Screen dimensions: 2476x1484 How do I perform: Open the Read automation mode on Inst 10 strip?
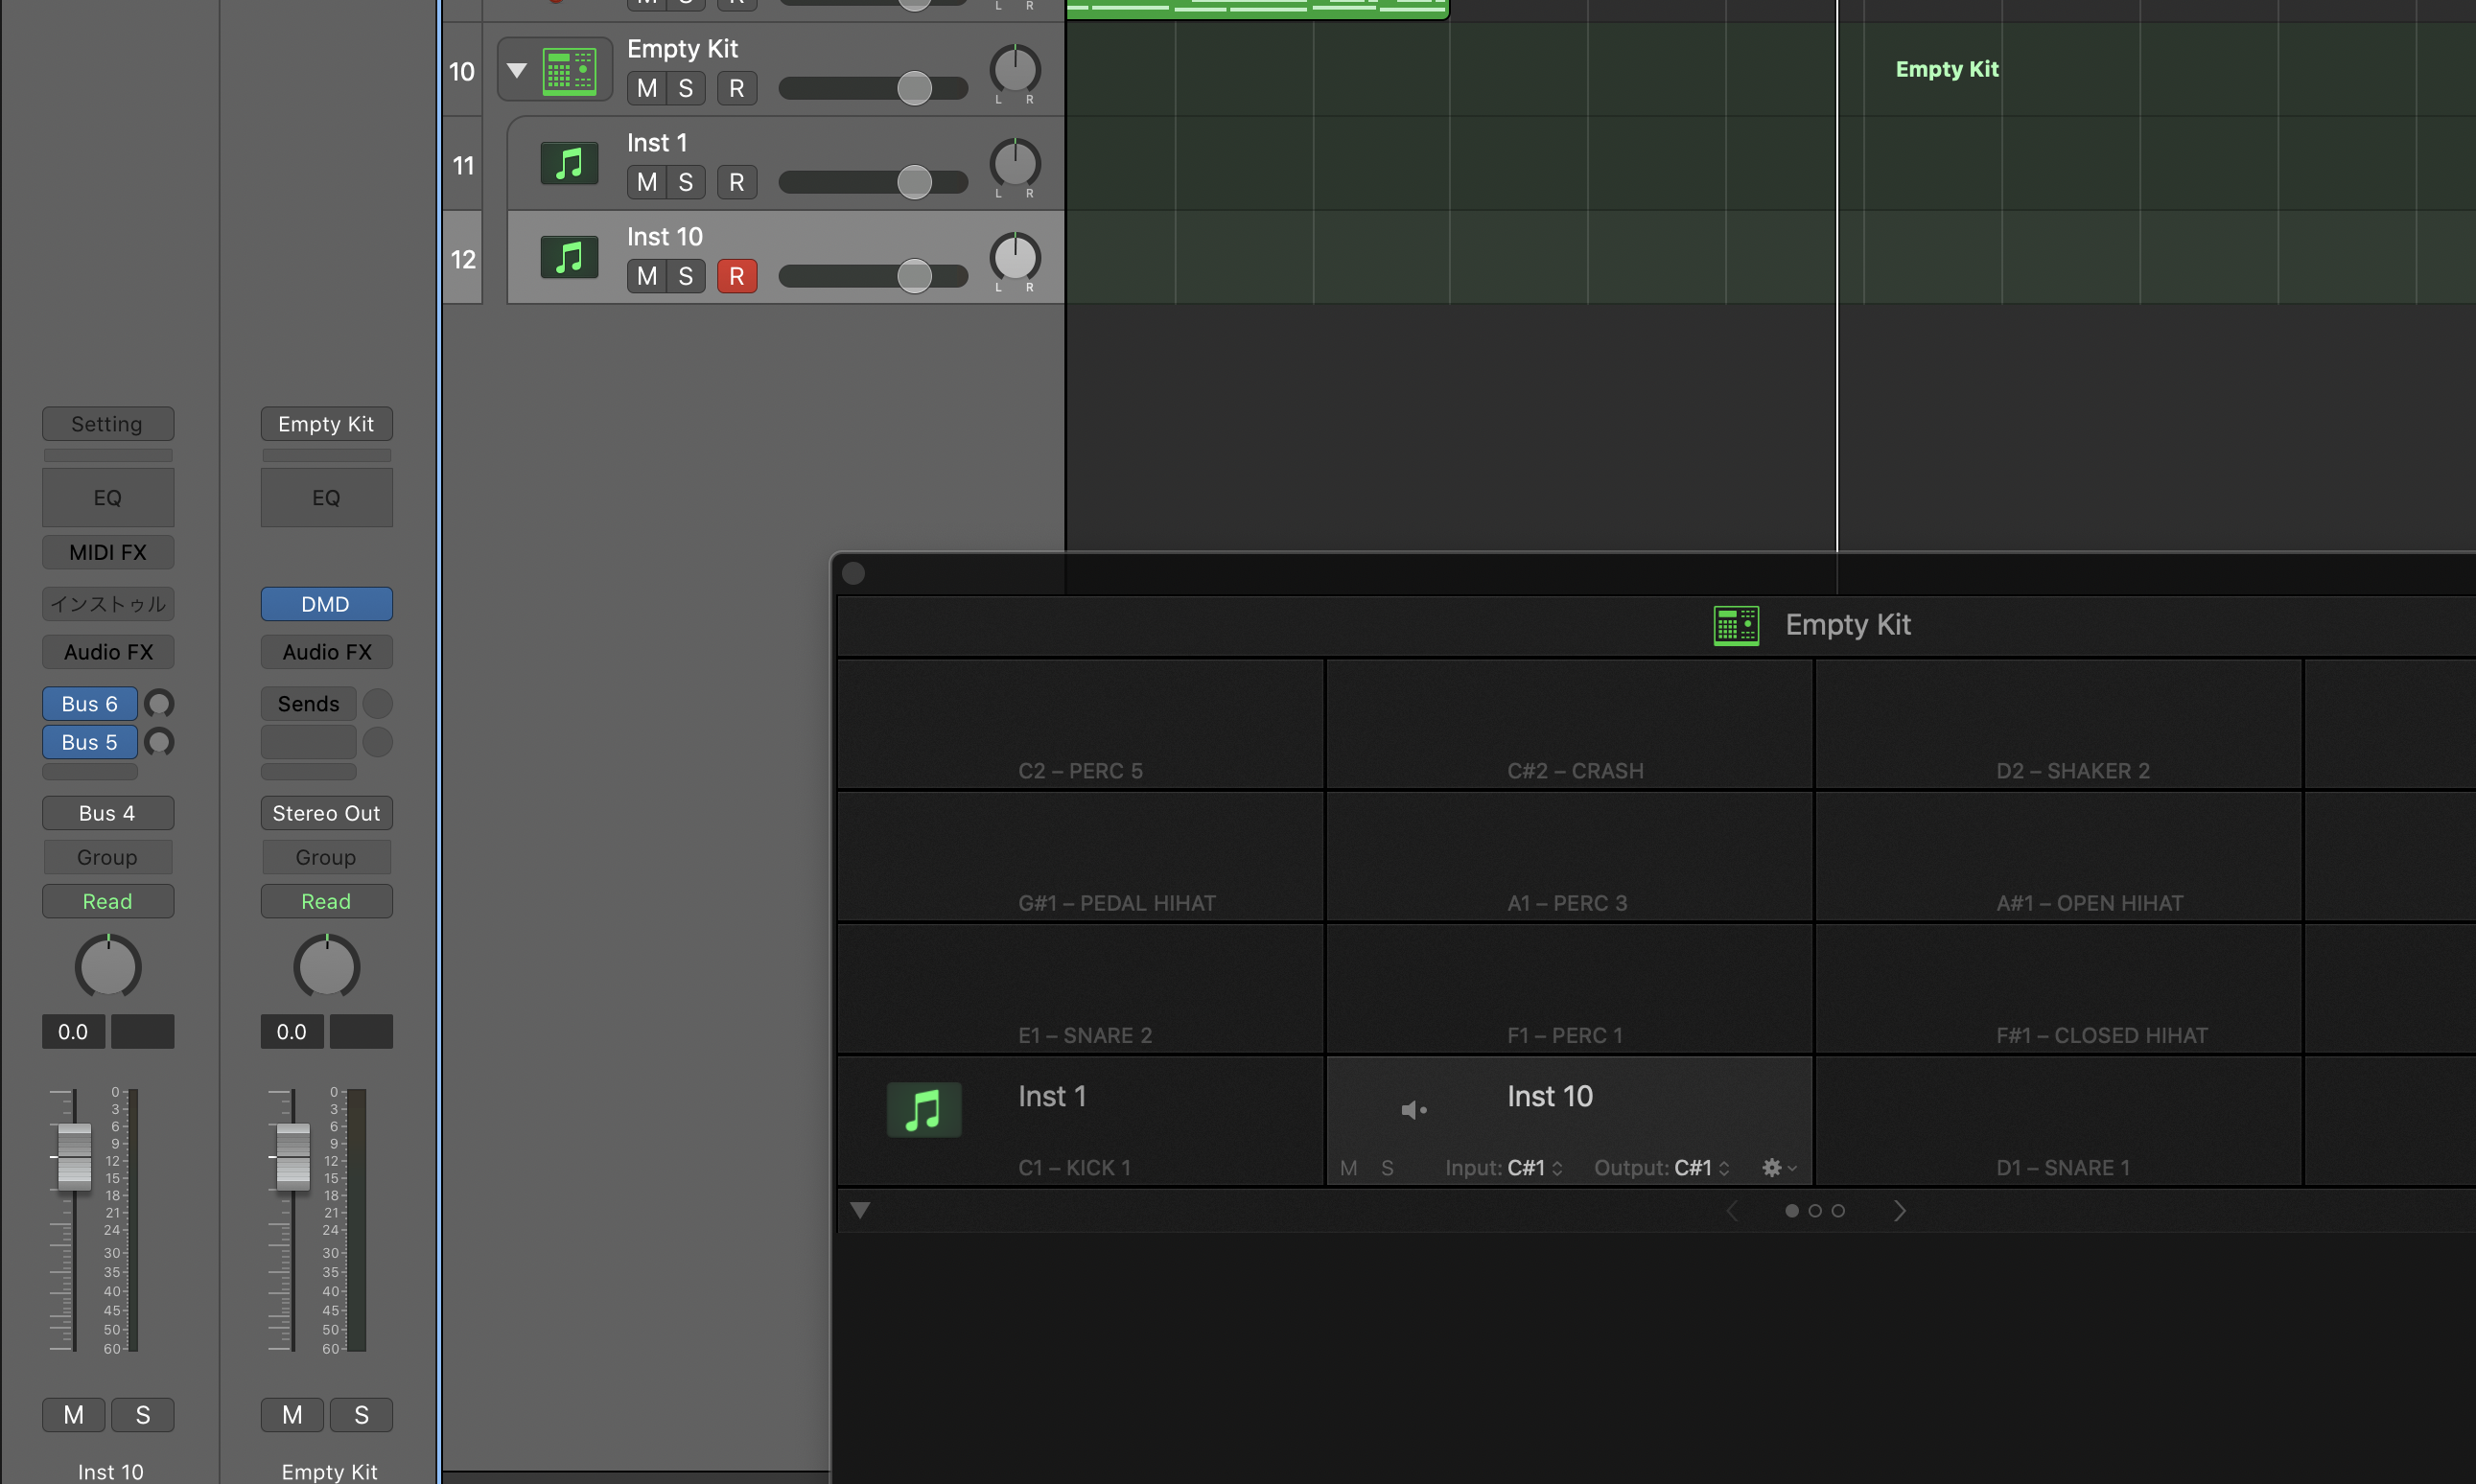[107, 901]
